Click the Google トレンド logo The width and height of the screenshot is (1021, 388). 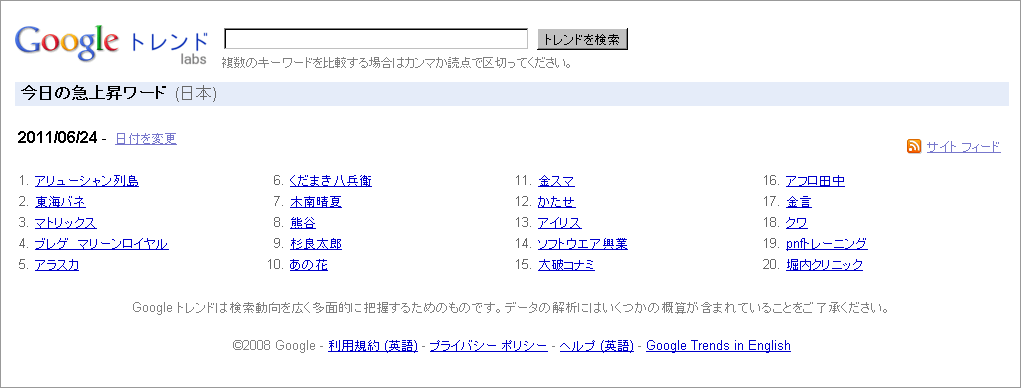pyautogui.click(x=111, y=44)
